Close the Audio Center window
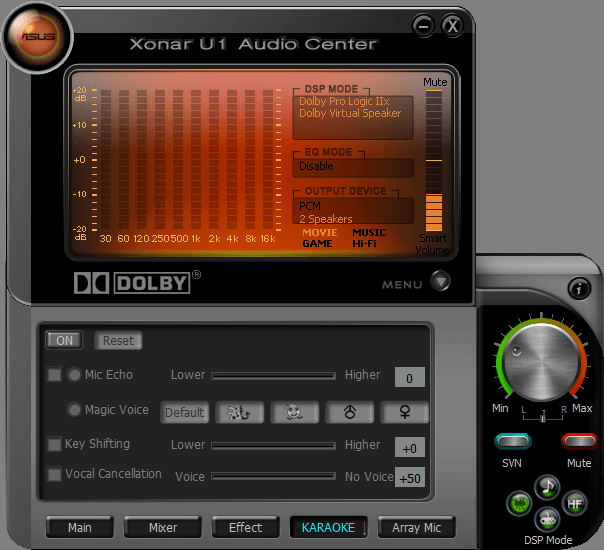The height and width of the screenshot is (550, 604). [452, 26]
